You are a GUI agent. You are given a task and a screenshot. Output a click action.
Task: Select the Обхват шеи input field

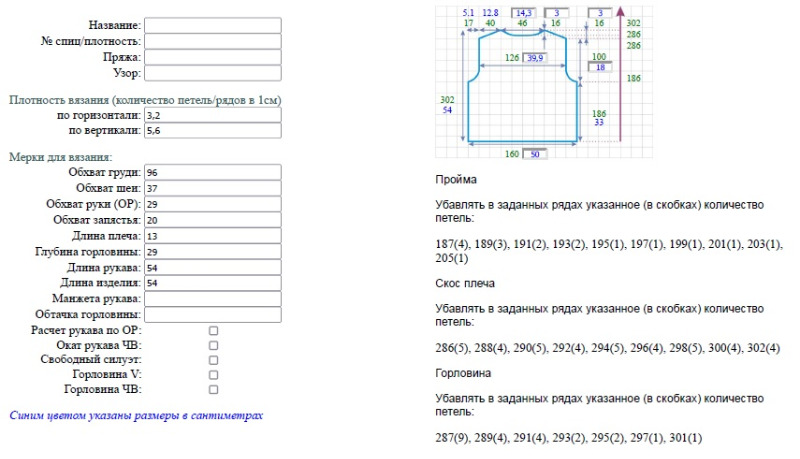pos(213,188)
